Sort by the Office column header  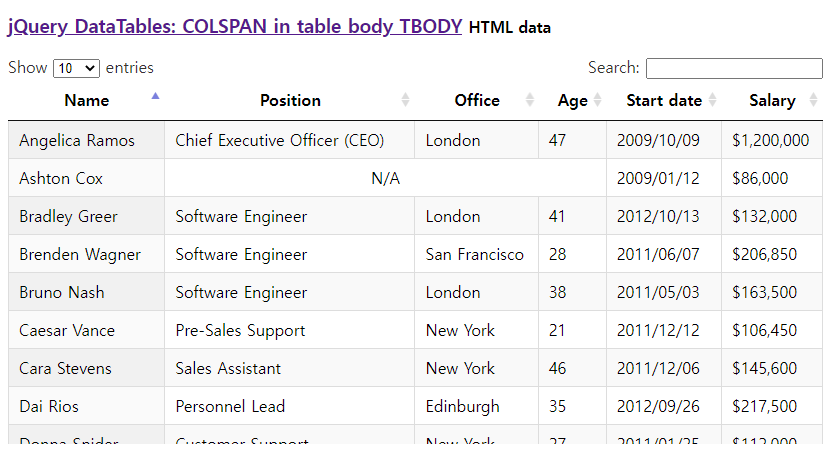pos(476,100)
